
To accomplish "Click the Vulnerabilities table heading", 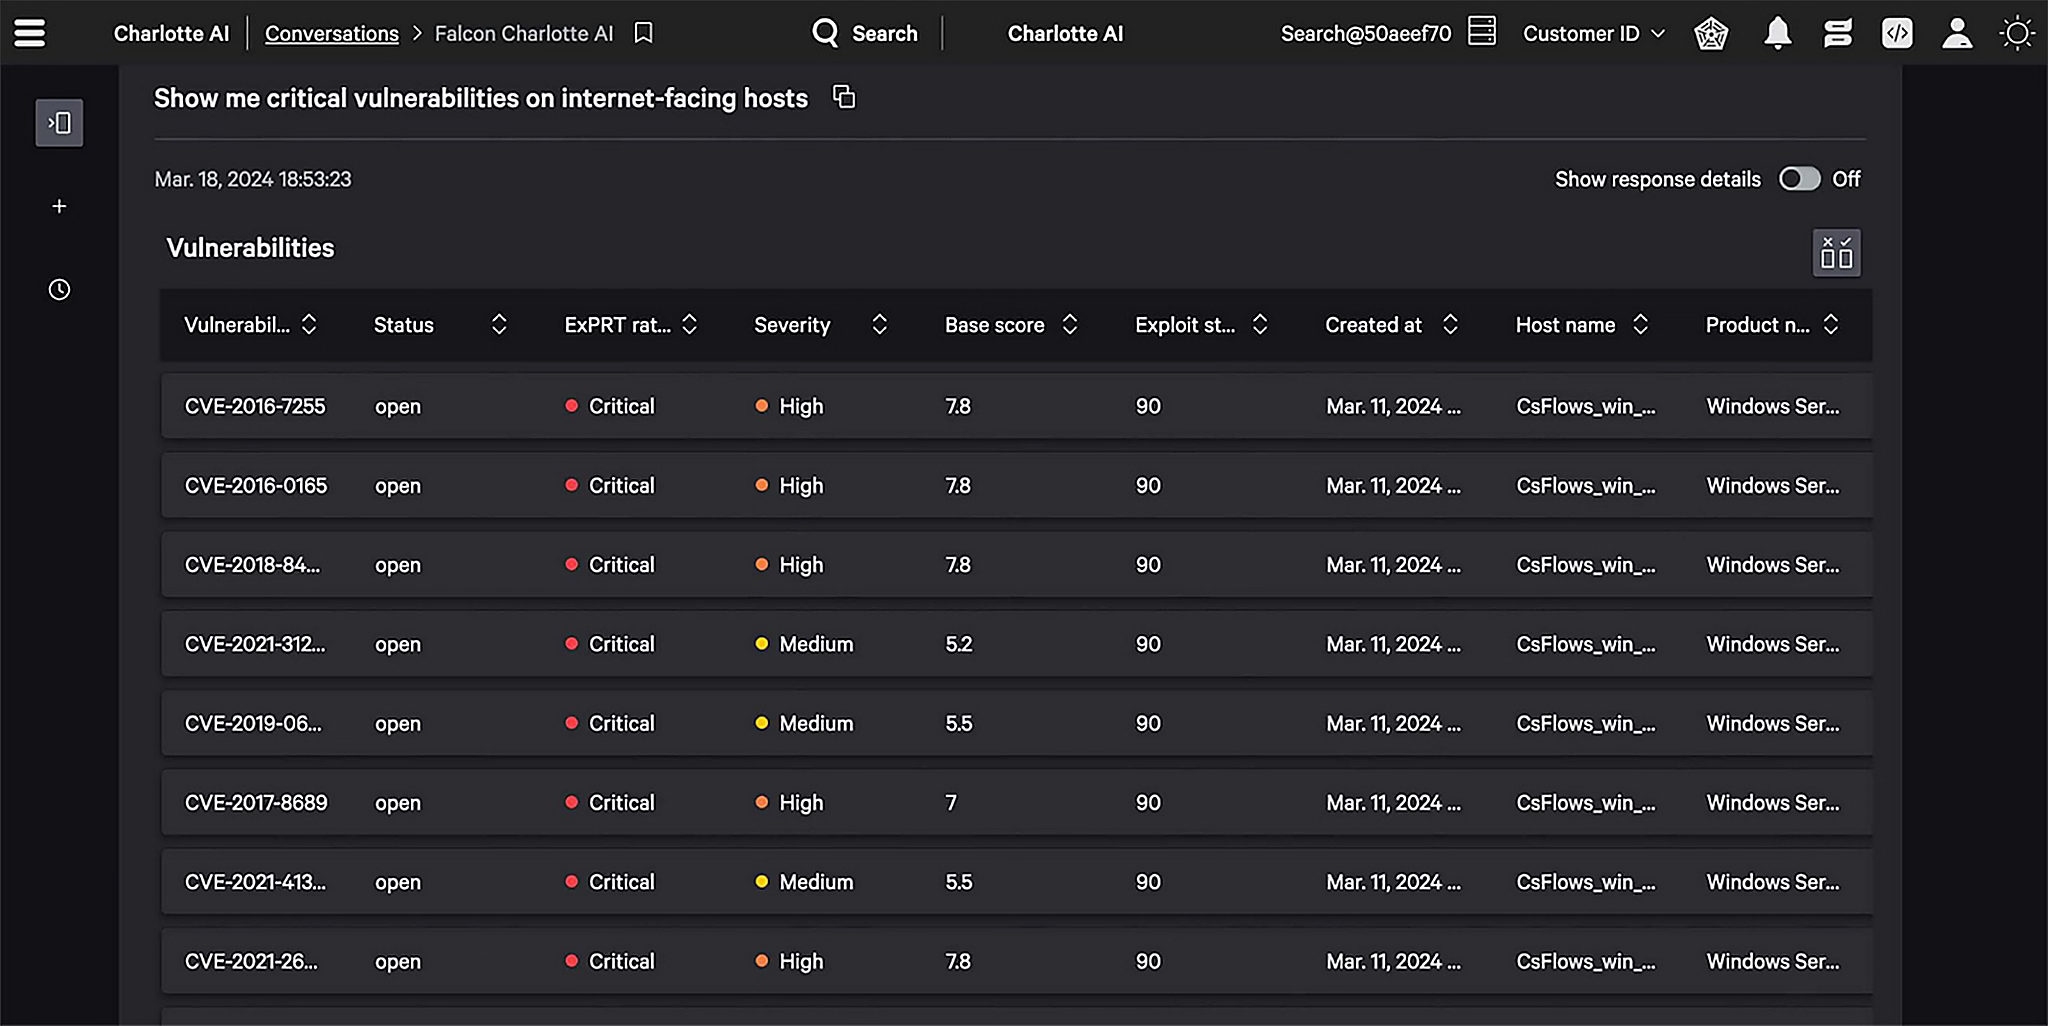I will (x=250, y=248).
